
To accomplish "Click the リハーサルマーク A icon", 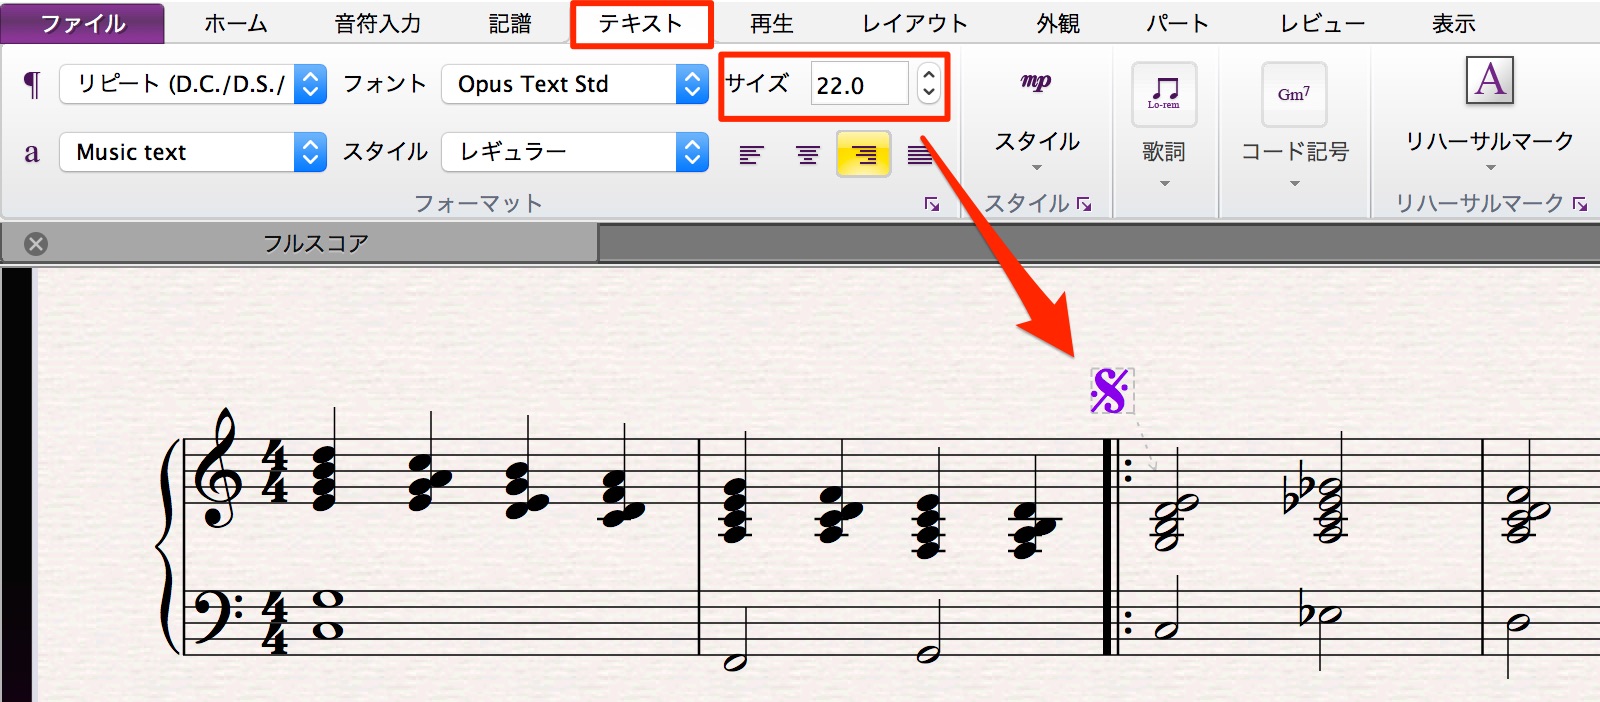I will (x=1490, y=80).
